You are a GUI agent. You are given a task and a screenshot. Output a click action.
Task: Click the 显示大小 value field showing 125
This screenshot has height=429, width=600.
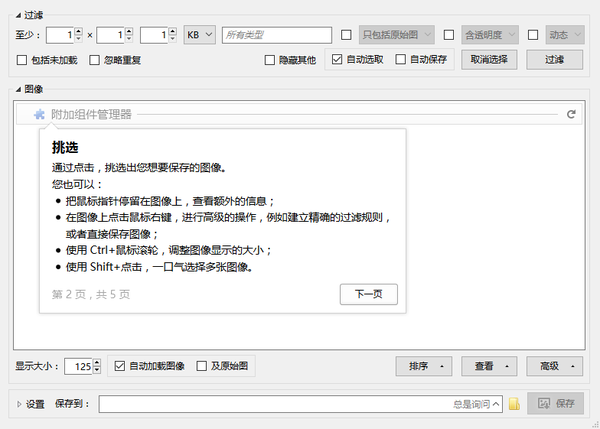pyautogui.click(x=78, y=366)
